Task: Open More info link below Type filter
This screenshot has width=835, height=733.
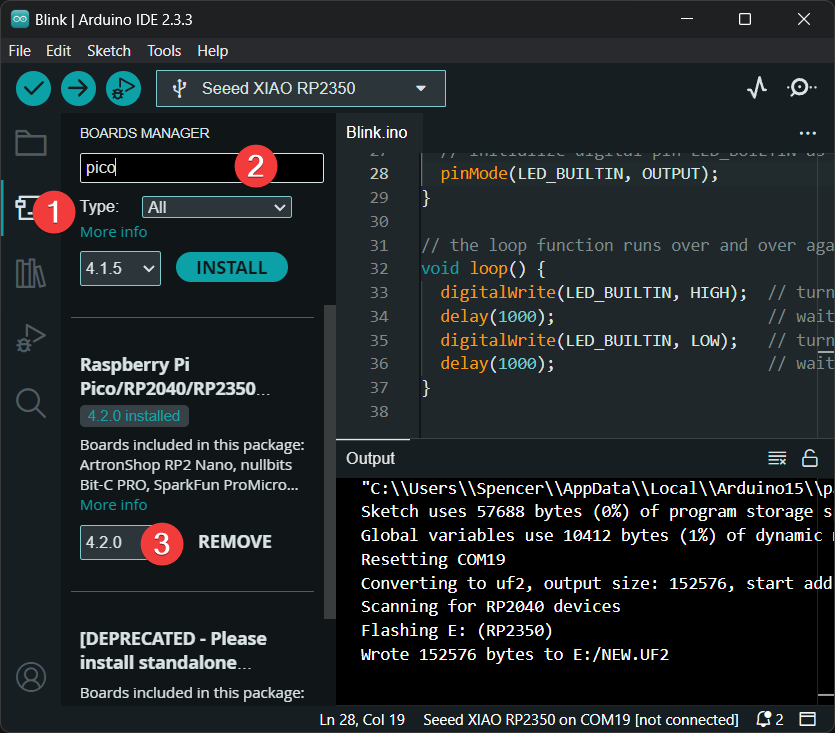Action: 113,232
